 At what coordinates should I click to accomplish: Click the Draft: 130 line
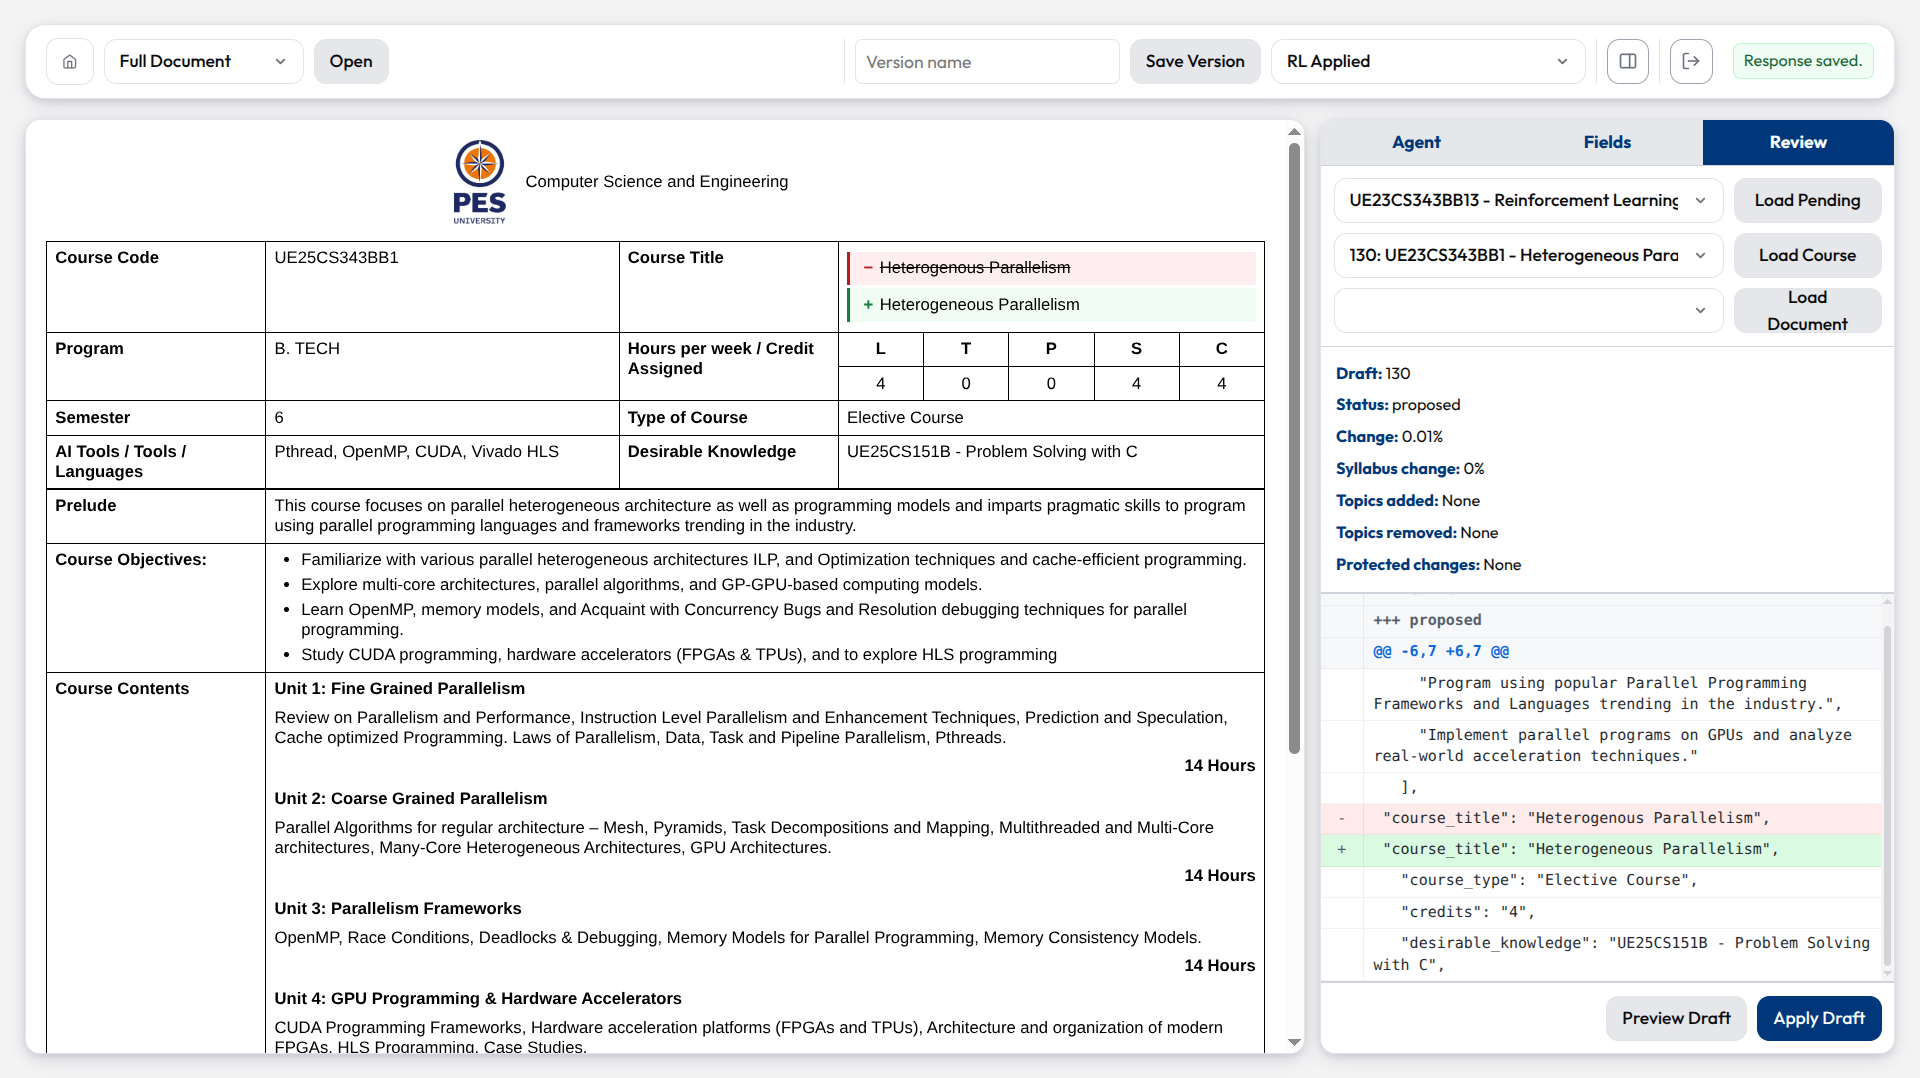1373,374
